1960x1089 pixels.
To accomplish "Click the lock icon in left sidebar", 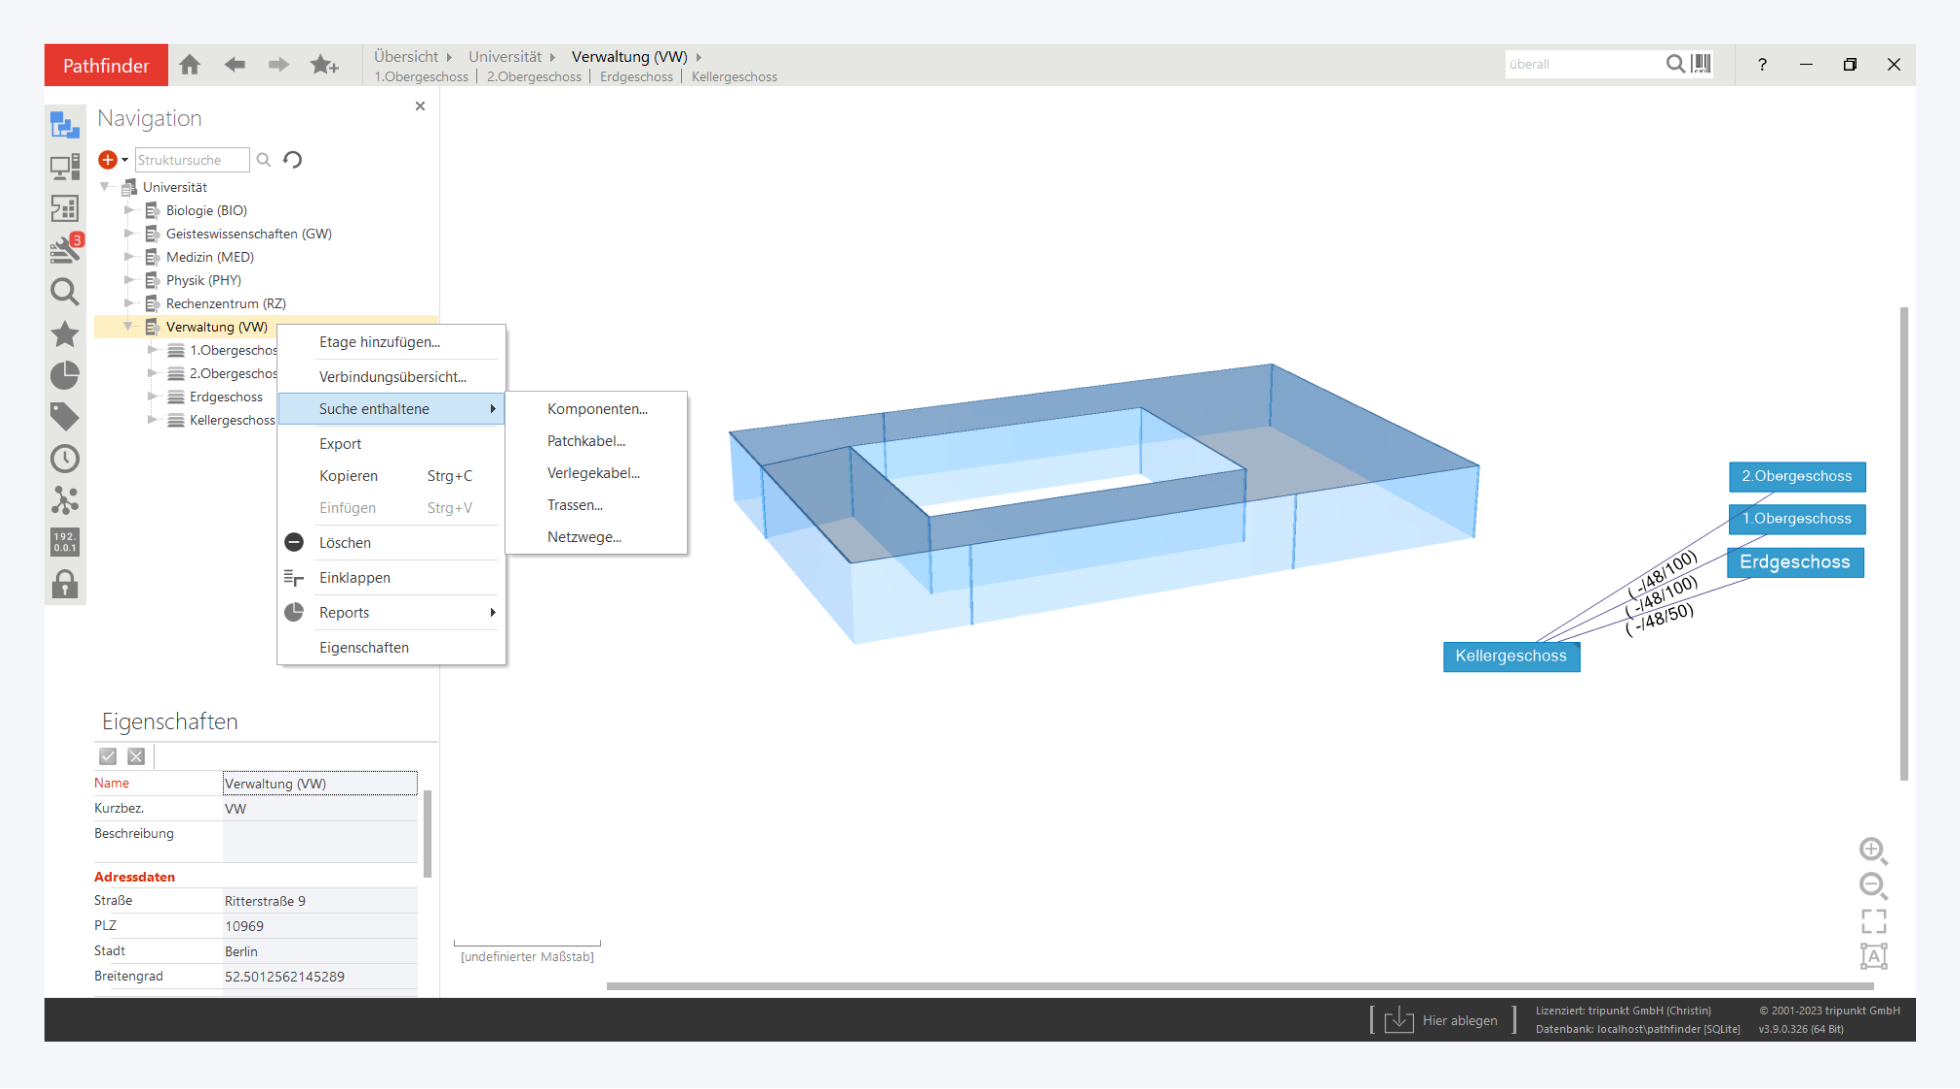I will [65, 584].
